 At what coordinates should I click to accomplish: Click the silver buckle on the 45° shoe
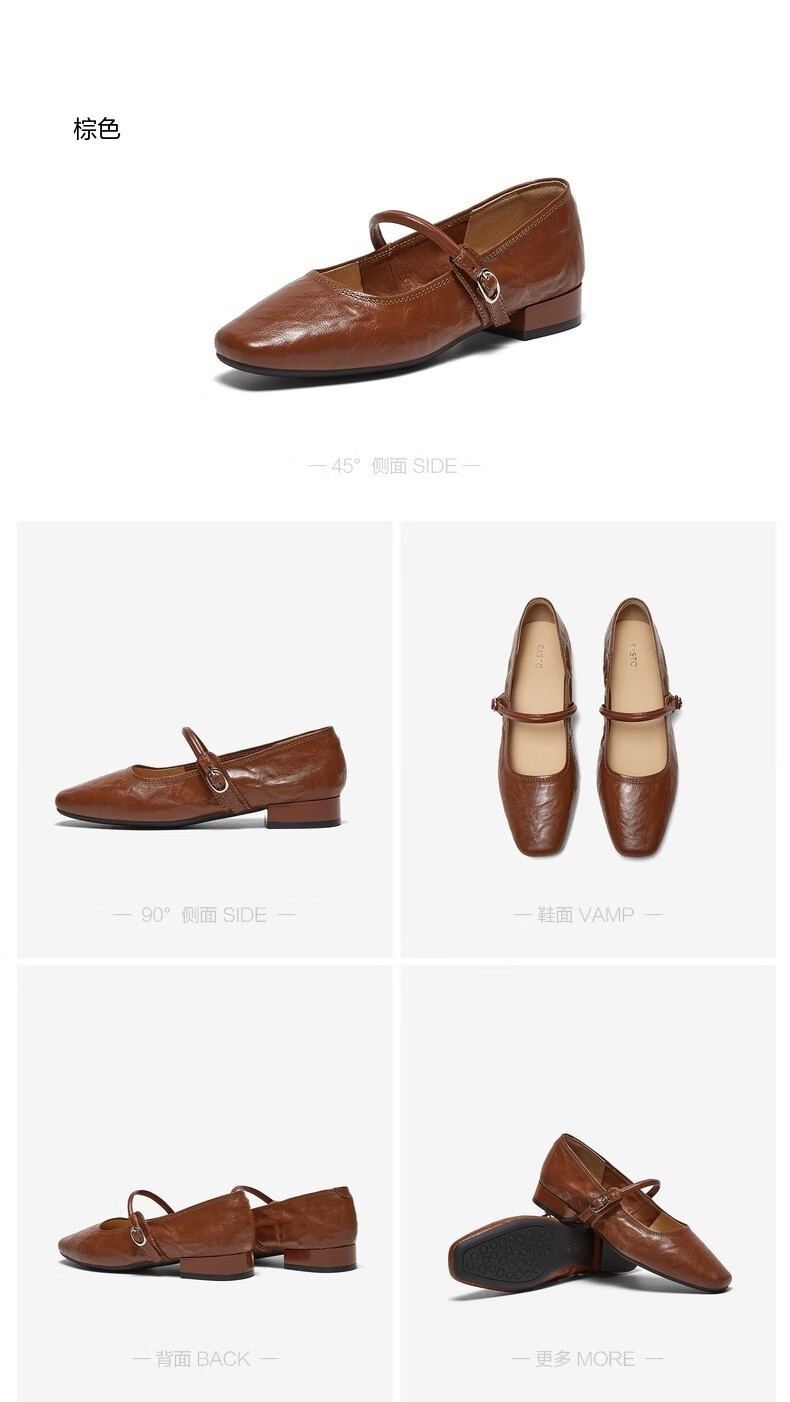[488, 286]
